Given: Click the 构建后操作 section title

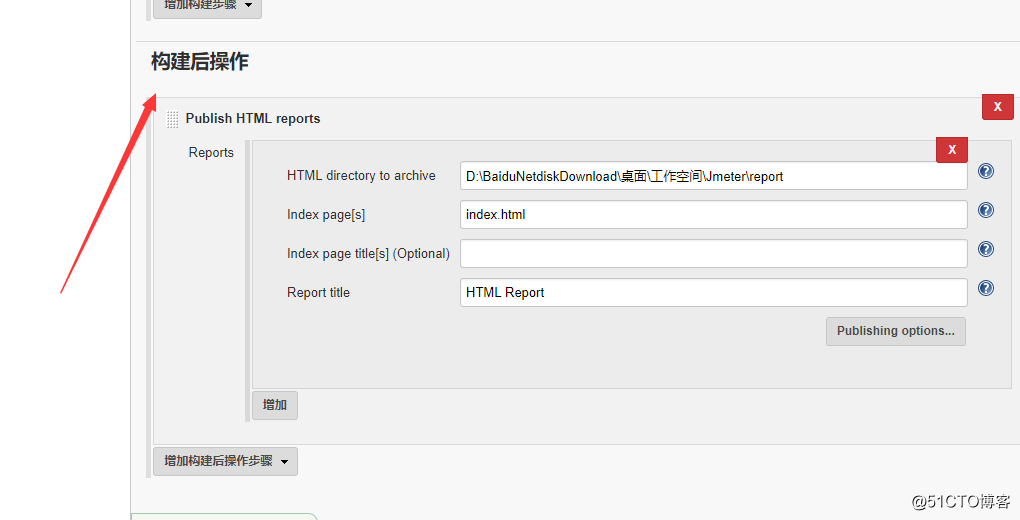Looking at the screenshot, I should (x=200, y=61).
